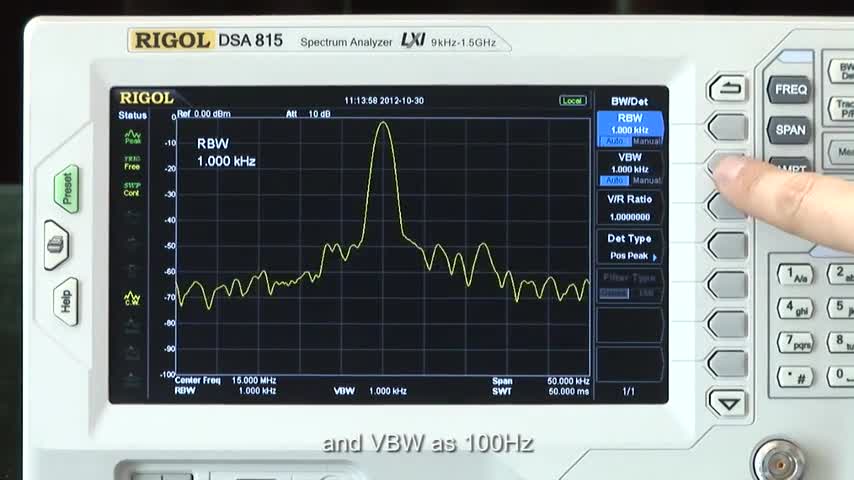Toggle RBW Manual mode
Screen dimensions: 854x480
click(646, 141)
